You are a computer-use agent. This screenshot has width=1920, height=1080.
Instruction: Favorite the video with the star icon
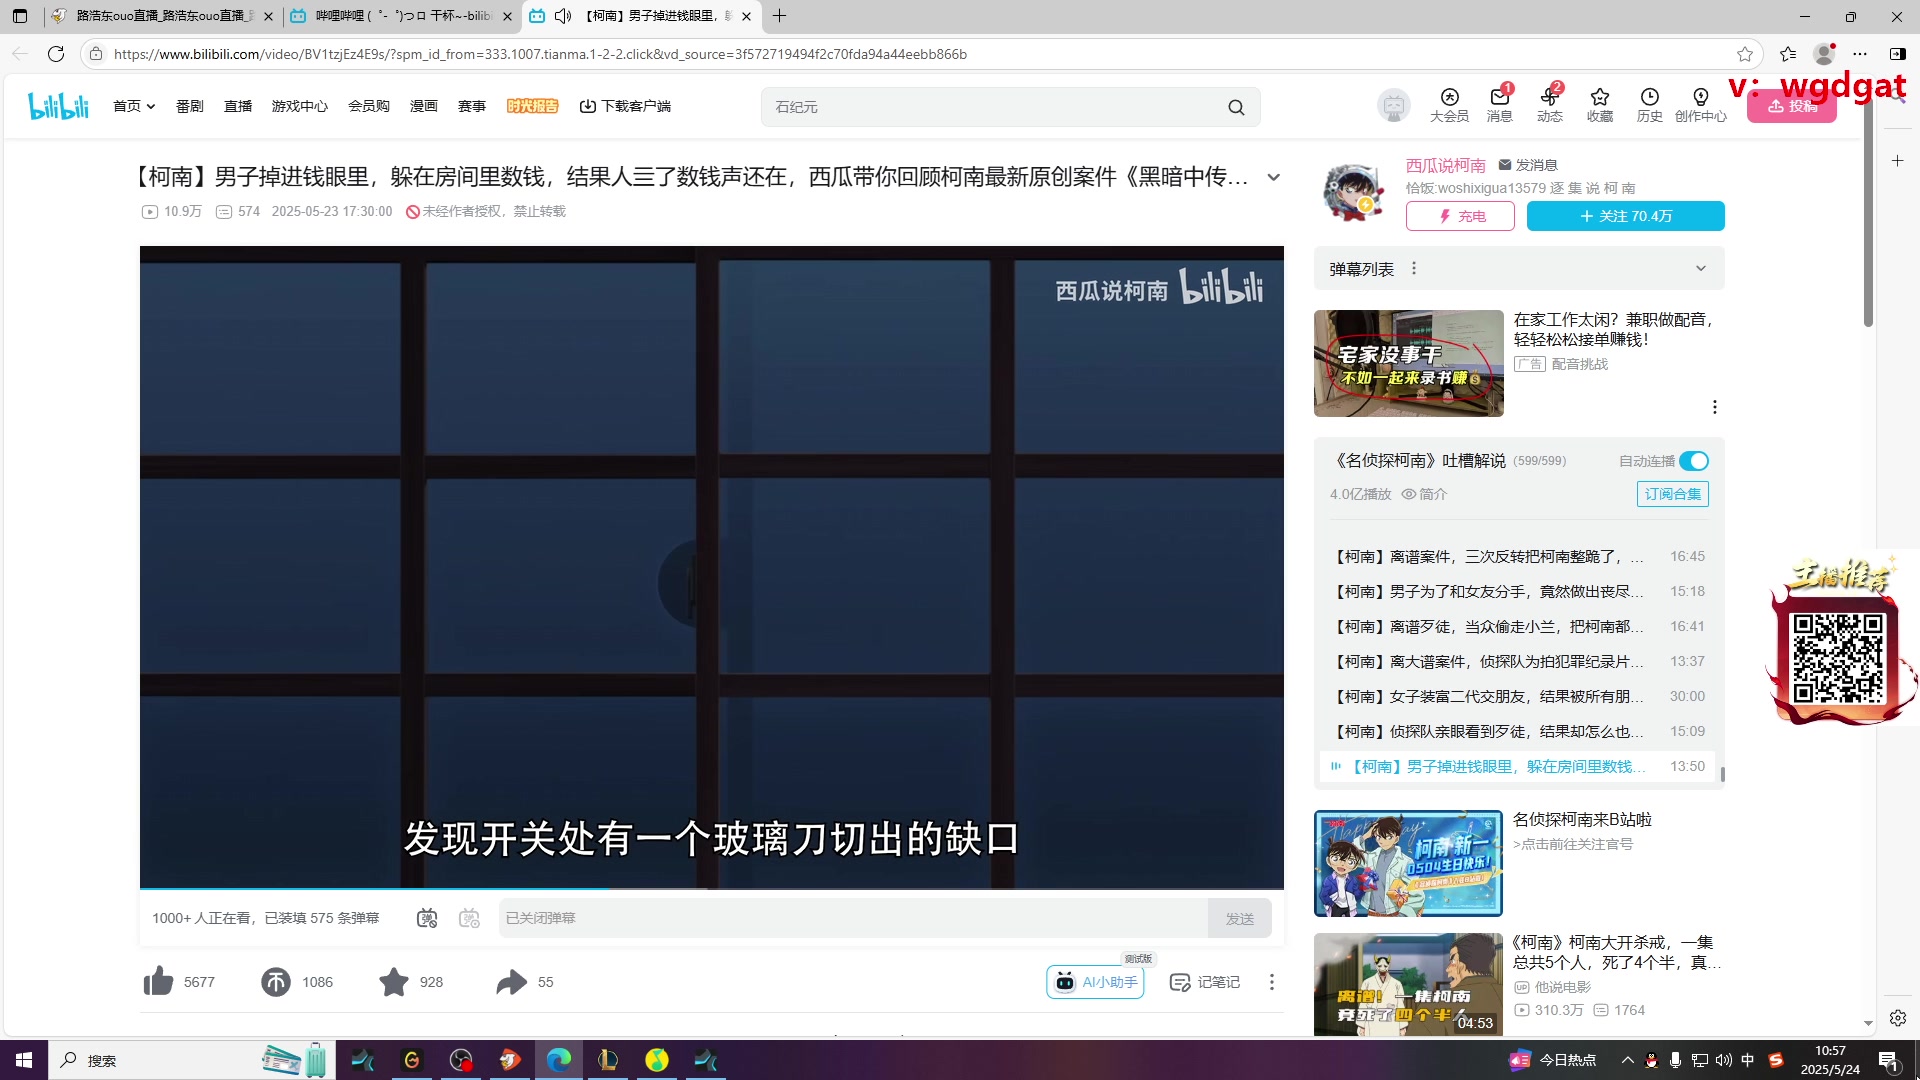click(394, 982)
